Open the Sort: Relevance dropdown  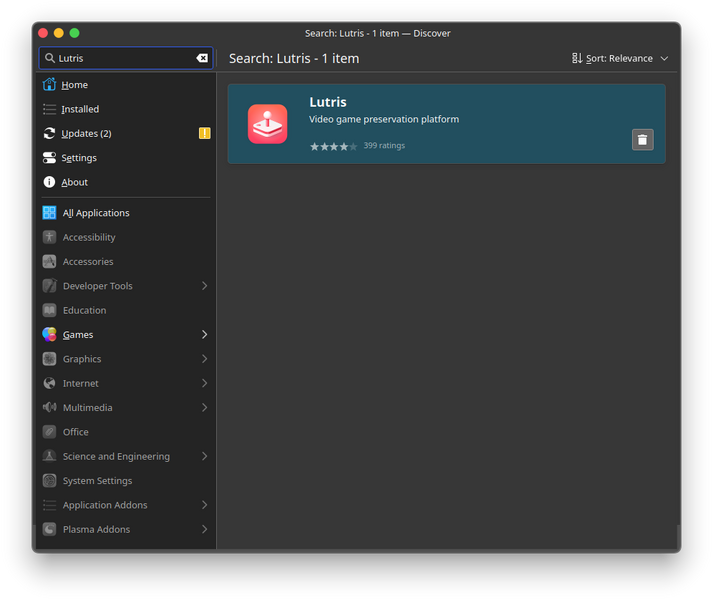coord(620,58)
